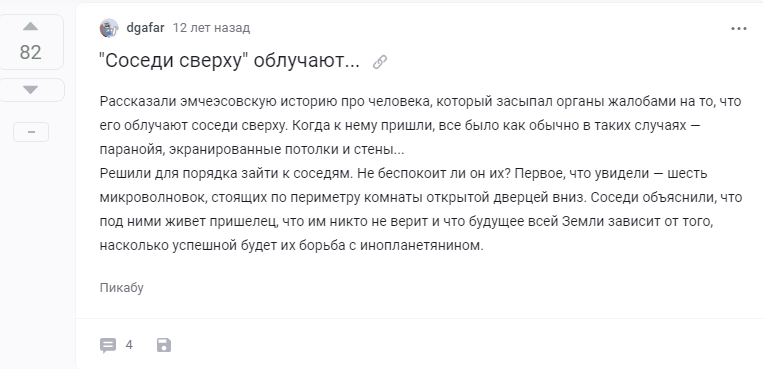Open dgafar's avatar picture
Viewport: 763px width, 369px height.
tap(109, 28)
